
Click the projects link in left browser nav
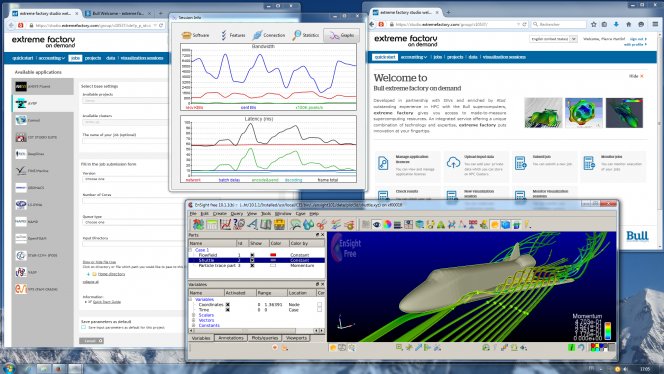coord(93,58)
